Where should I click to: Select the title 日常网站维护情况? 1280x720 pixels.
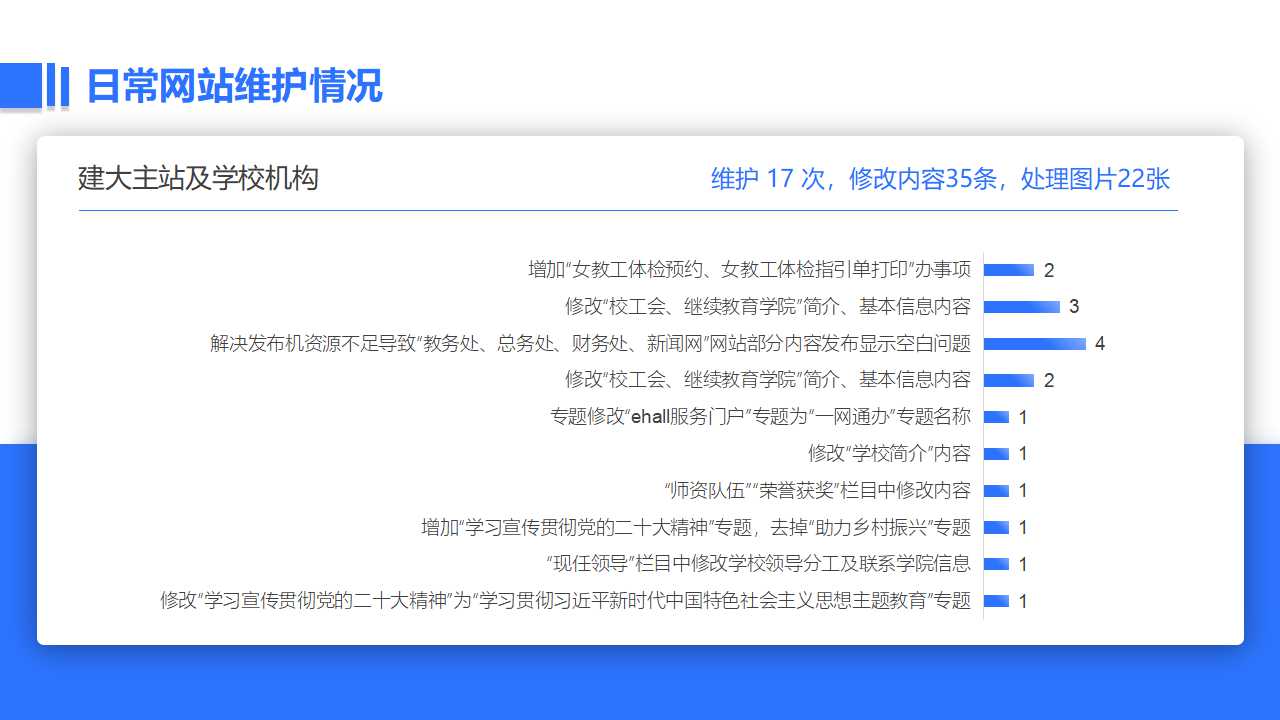click(234, 86)
